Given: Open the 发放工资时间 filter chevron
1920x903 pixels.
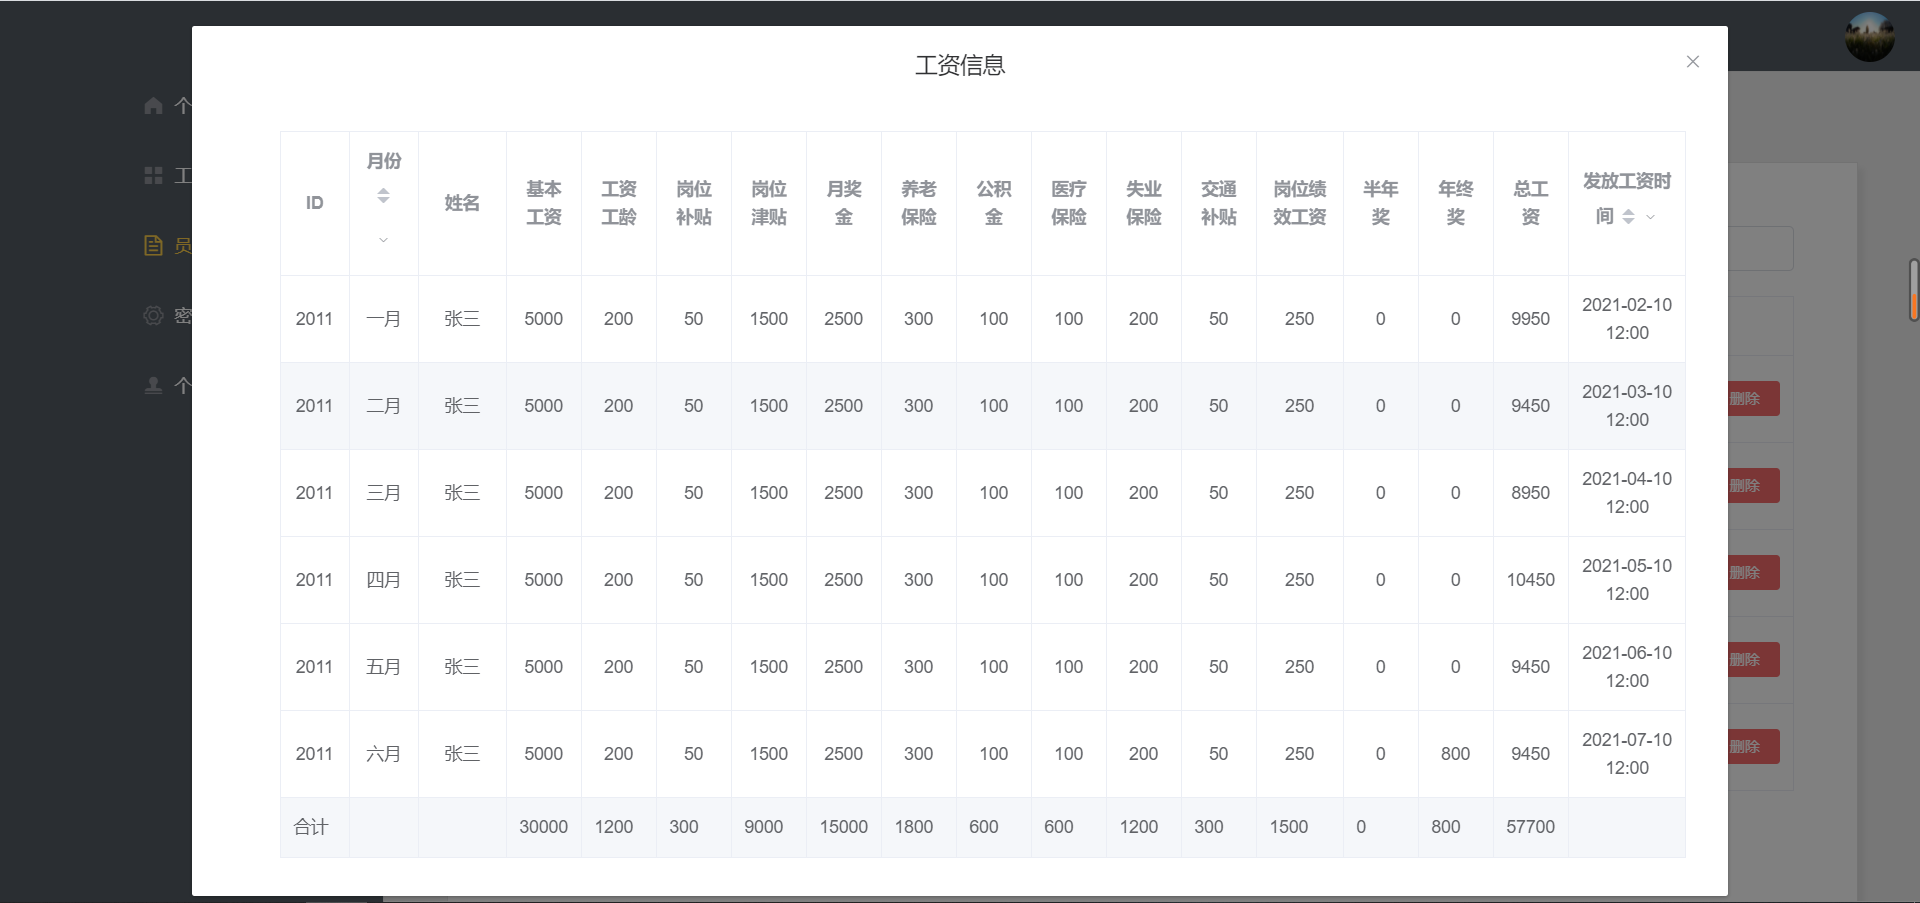Looking at the screenshot, I should coord(1650,217).
